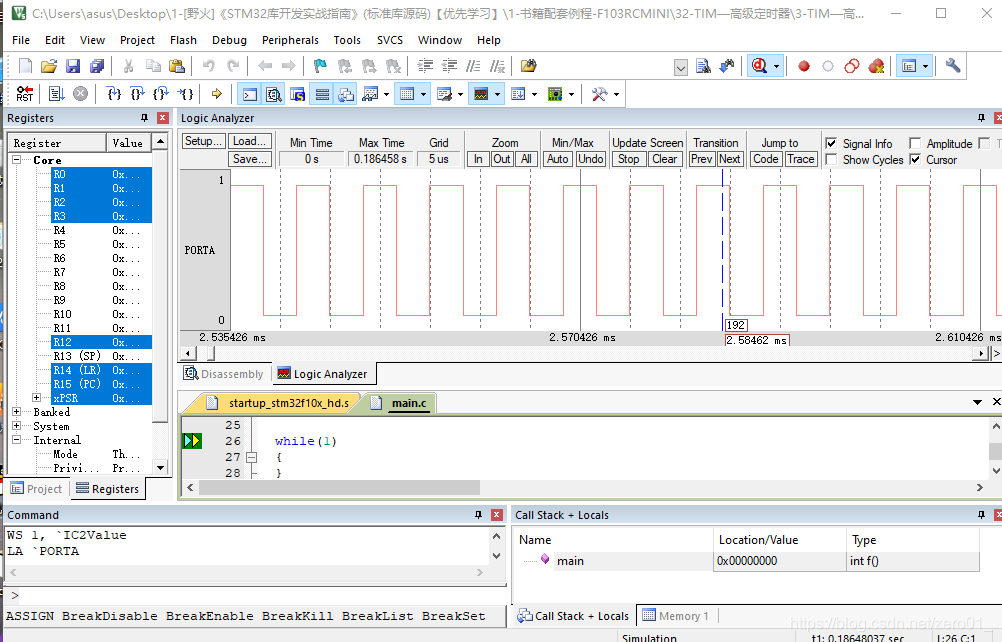The image size is (1002, 642).
Task: Click the Step Into braces icon
Action: [114, 94]
